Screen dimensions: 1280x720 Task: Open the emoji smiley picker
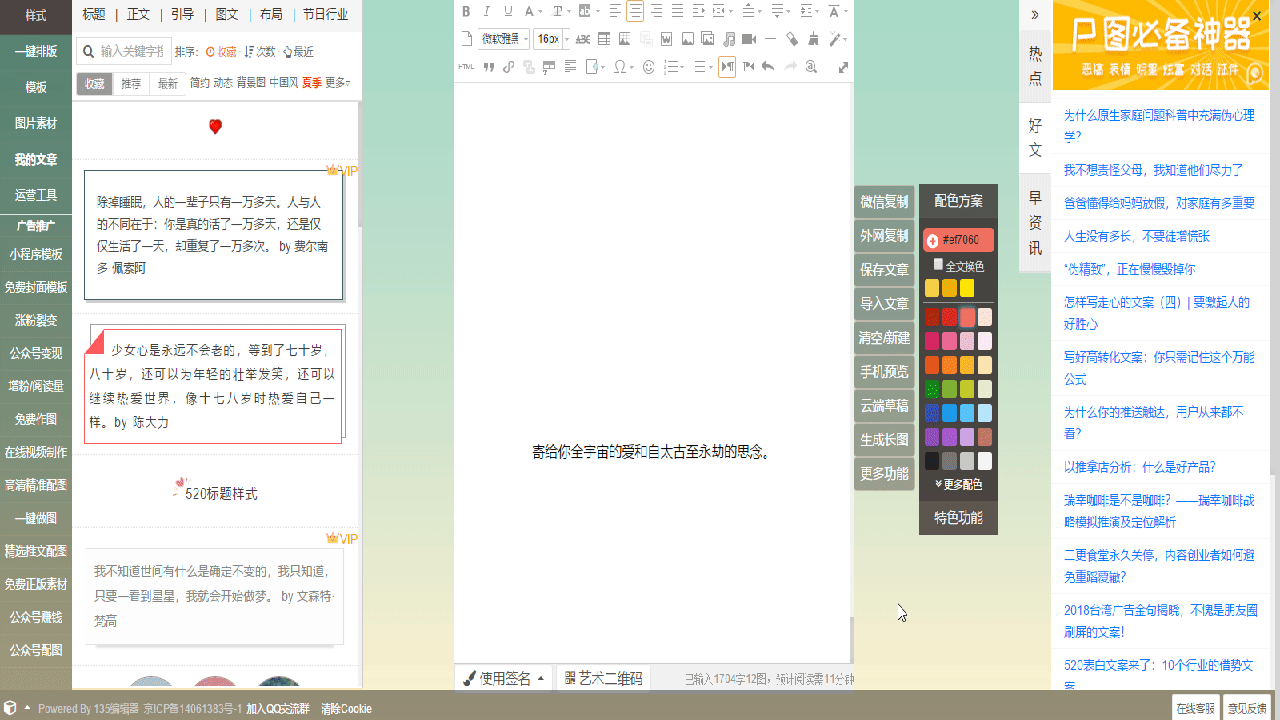click(x=648, y=67)
